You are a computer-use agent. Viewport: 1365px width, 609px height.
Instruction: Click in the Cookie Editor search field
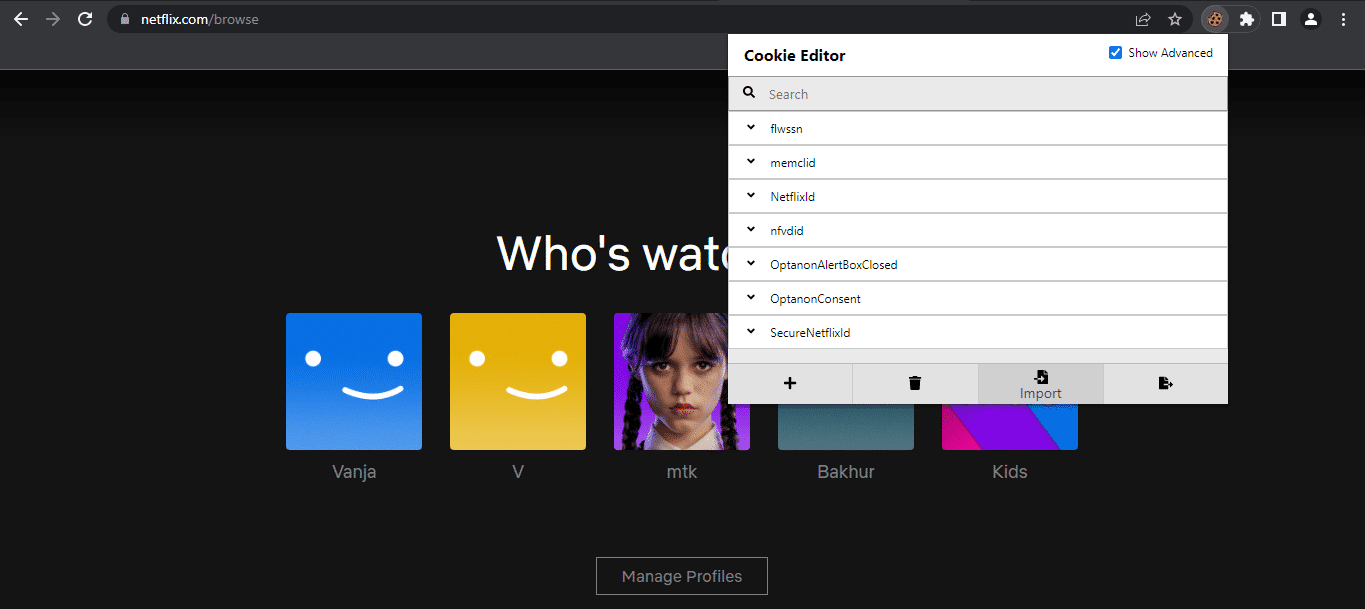point(977,94)
